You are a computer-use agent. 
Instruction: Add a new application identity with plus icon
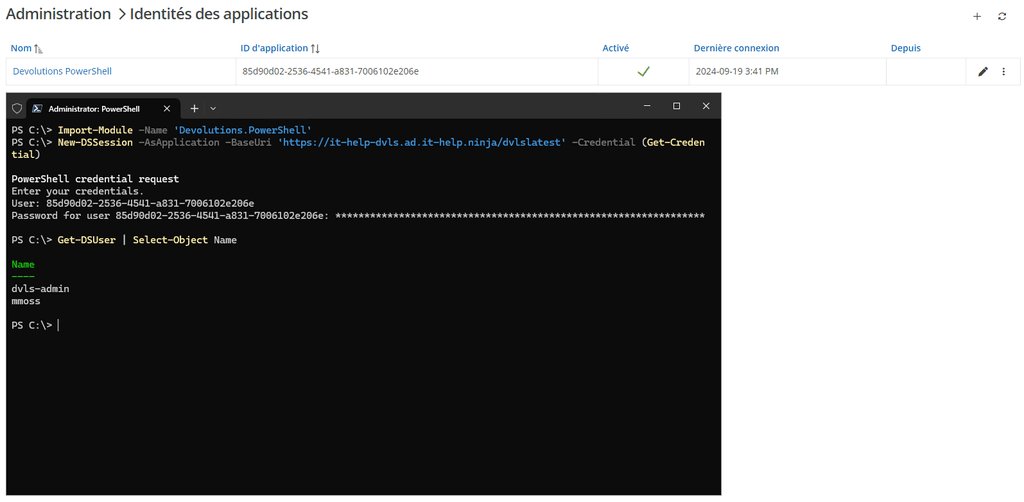tap(977, 16)
